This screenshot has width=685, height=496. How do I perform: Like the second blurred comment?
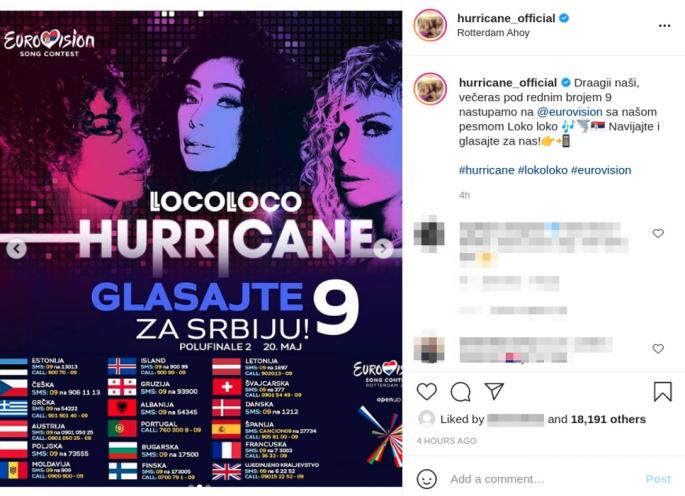(x=658, y=348)
